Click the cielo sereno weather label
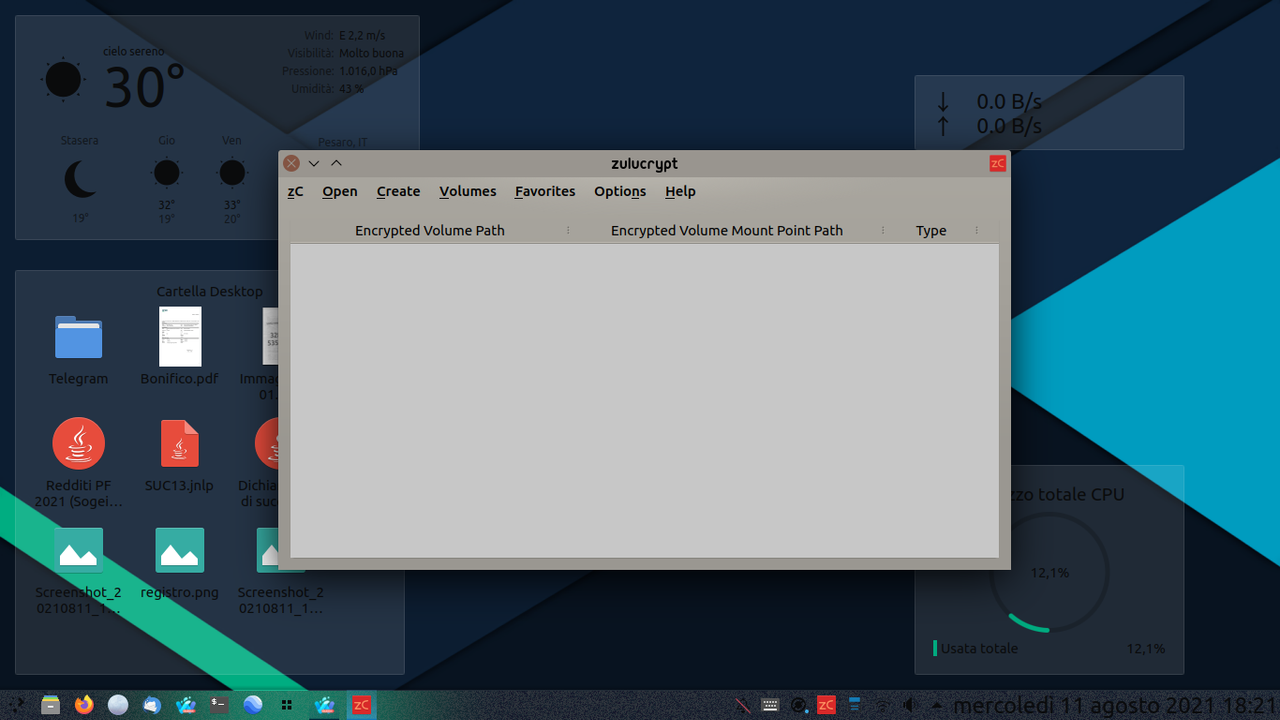1280x720 pixels. coord(133,51)
